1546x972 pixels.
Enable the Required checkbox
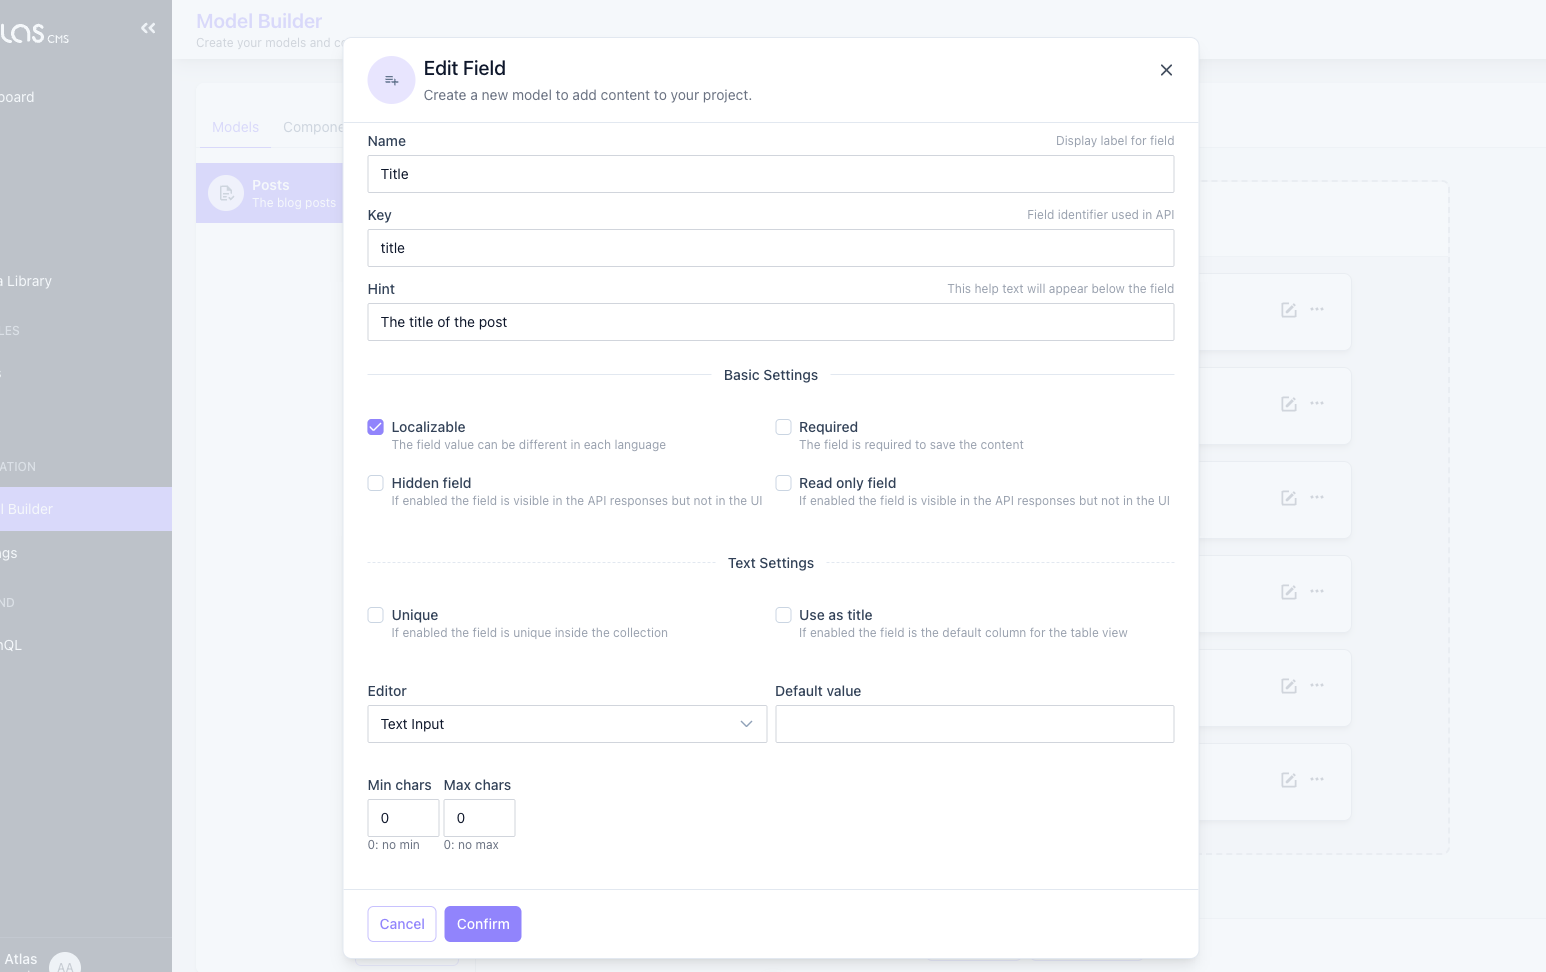tap(783, 427)
